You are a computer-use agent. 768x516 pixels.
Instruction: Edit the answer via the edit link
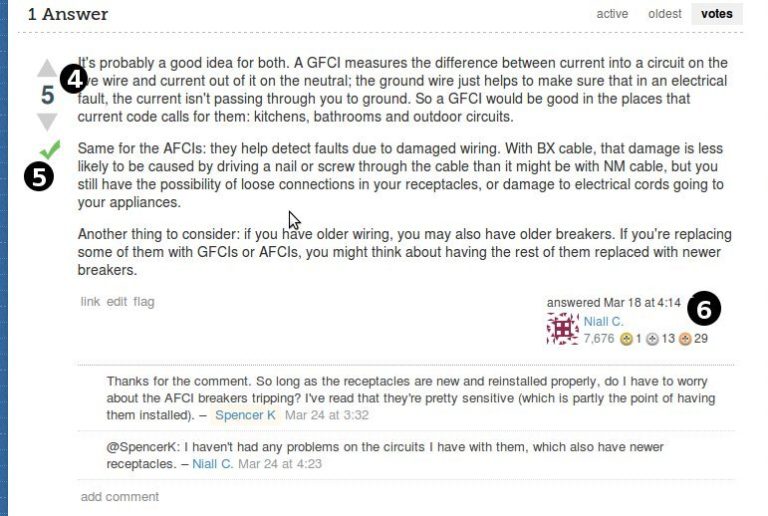(117, 302)
